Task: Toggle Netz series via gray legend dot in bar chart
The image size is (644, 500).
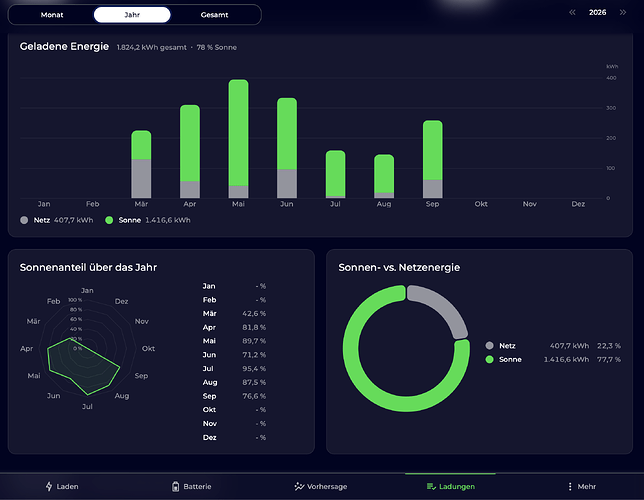Action: pyautogui.click(x=24, y=220)
